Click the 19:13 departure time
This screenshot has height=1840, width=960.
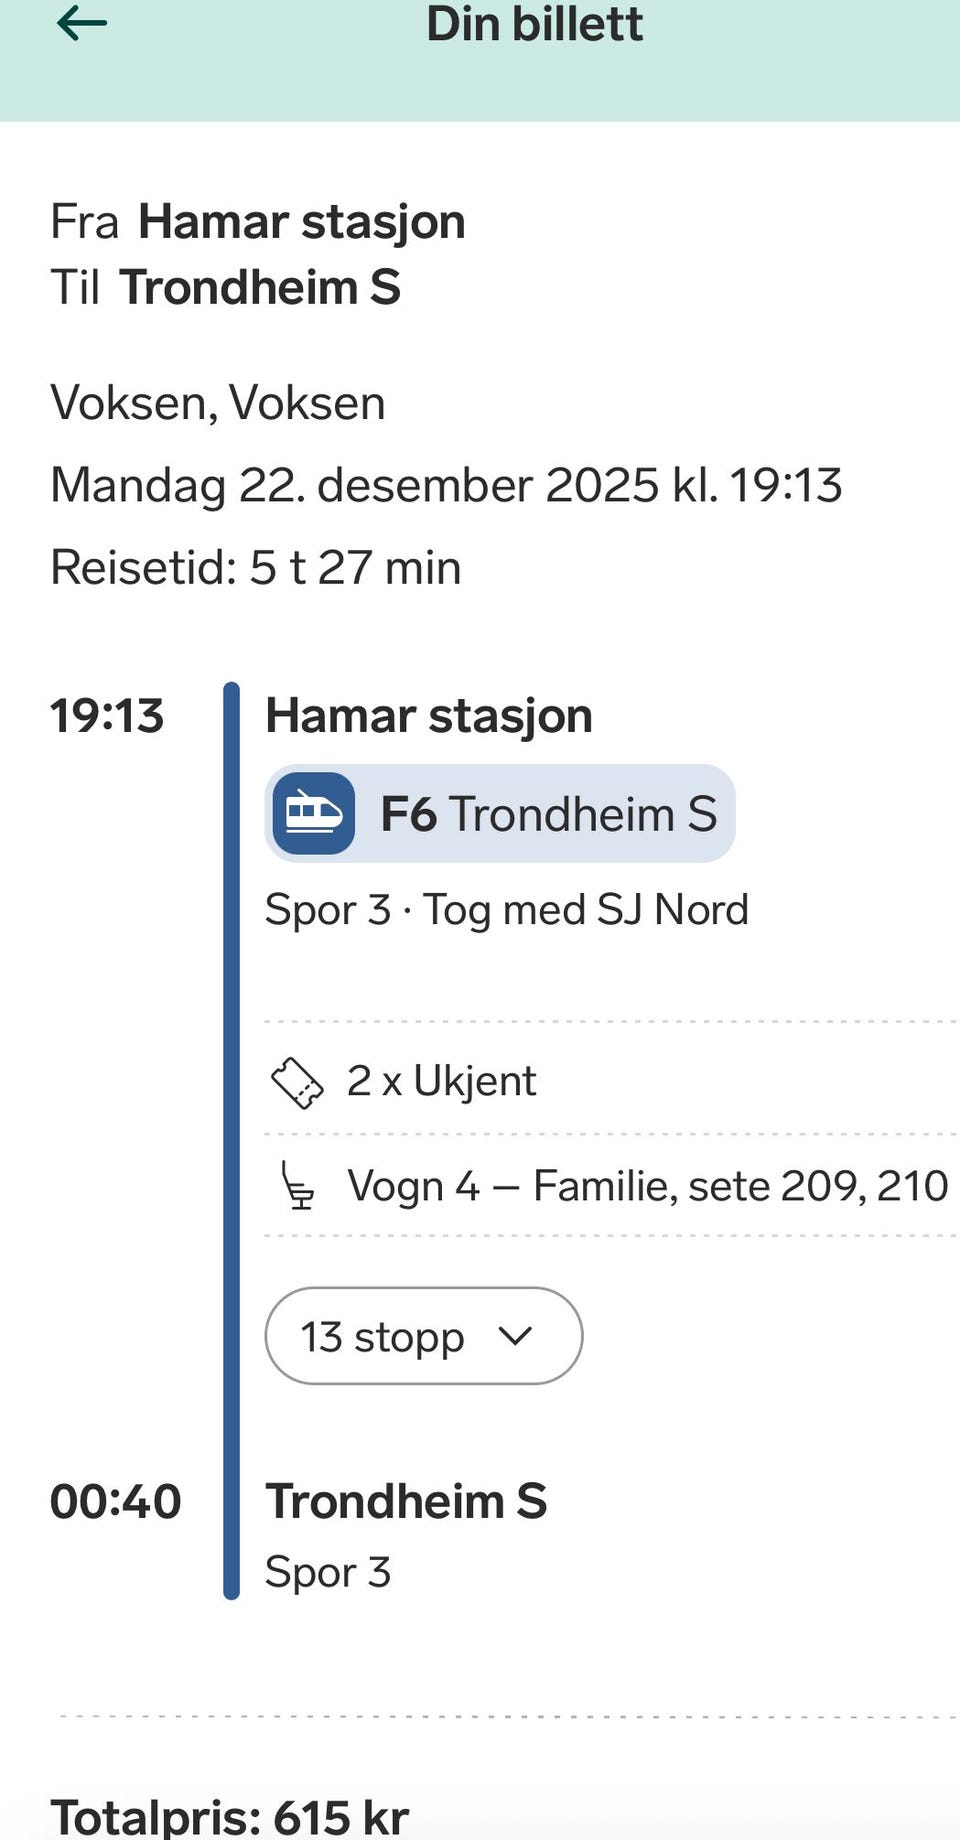pyautogui.click(x=107, y=716)
